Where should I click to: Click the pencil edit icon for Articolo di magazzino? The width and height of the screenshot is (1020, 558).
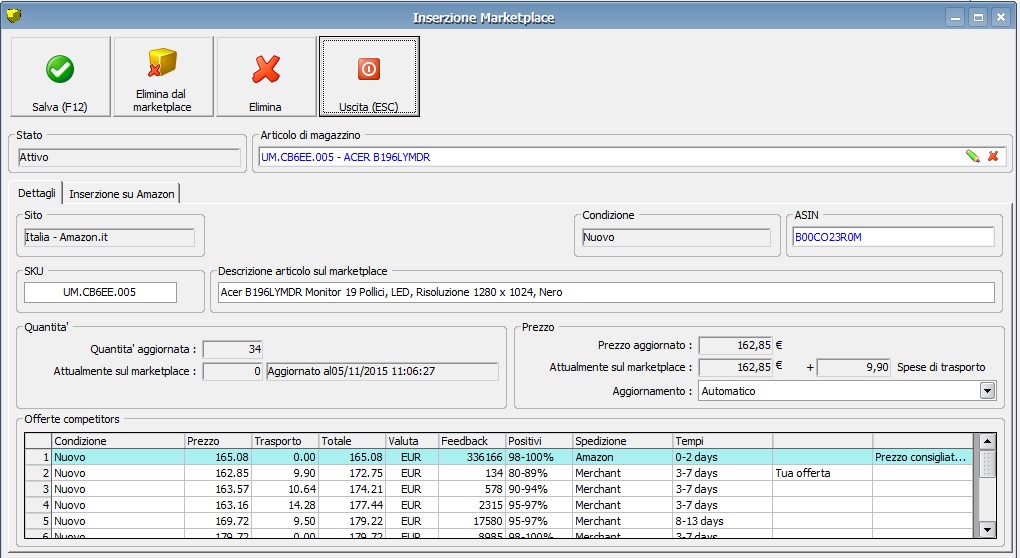972,156
